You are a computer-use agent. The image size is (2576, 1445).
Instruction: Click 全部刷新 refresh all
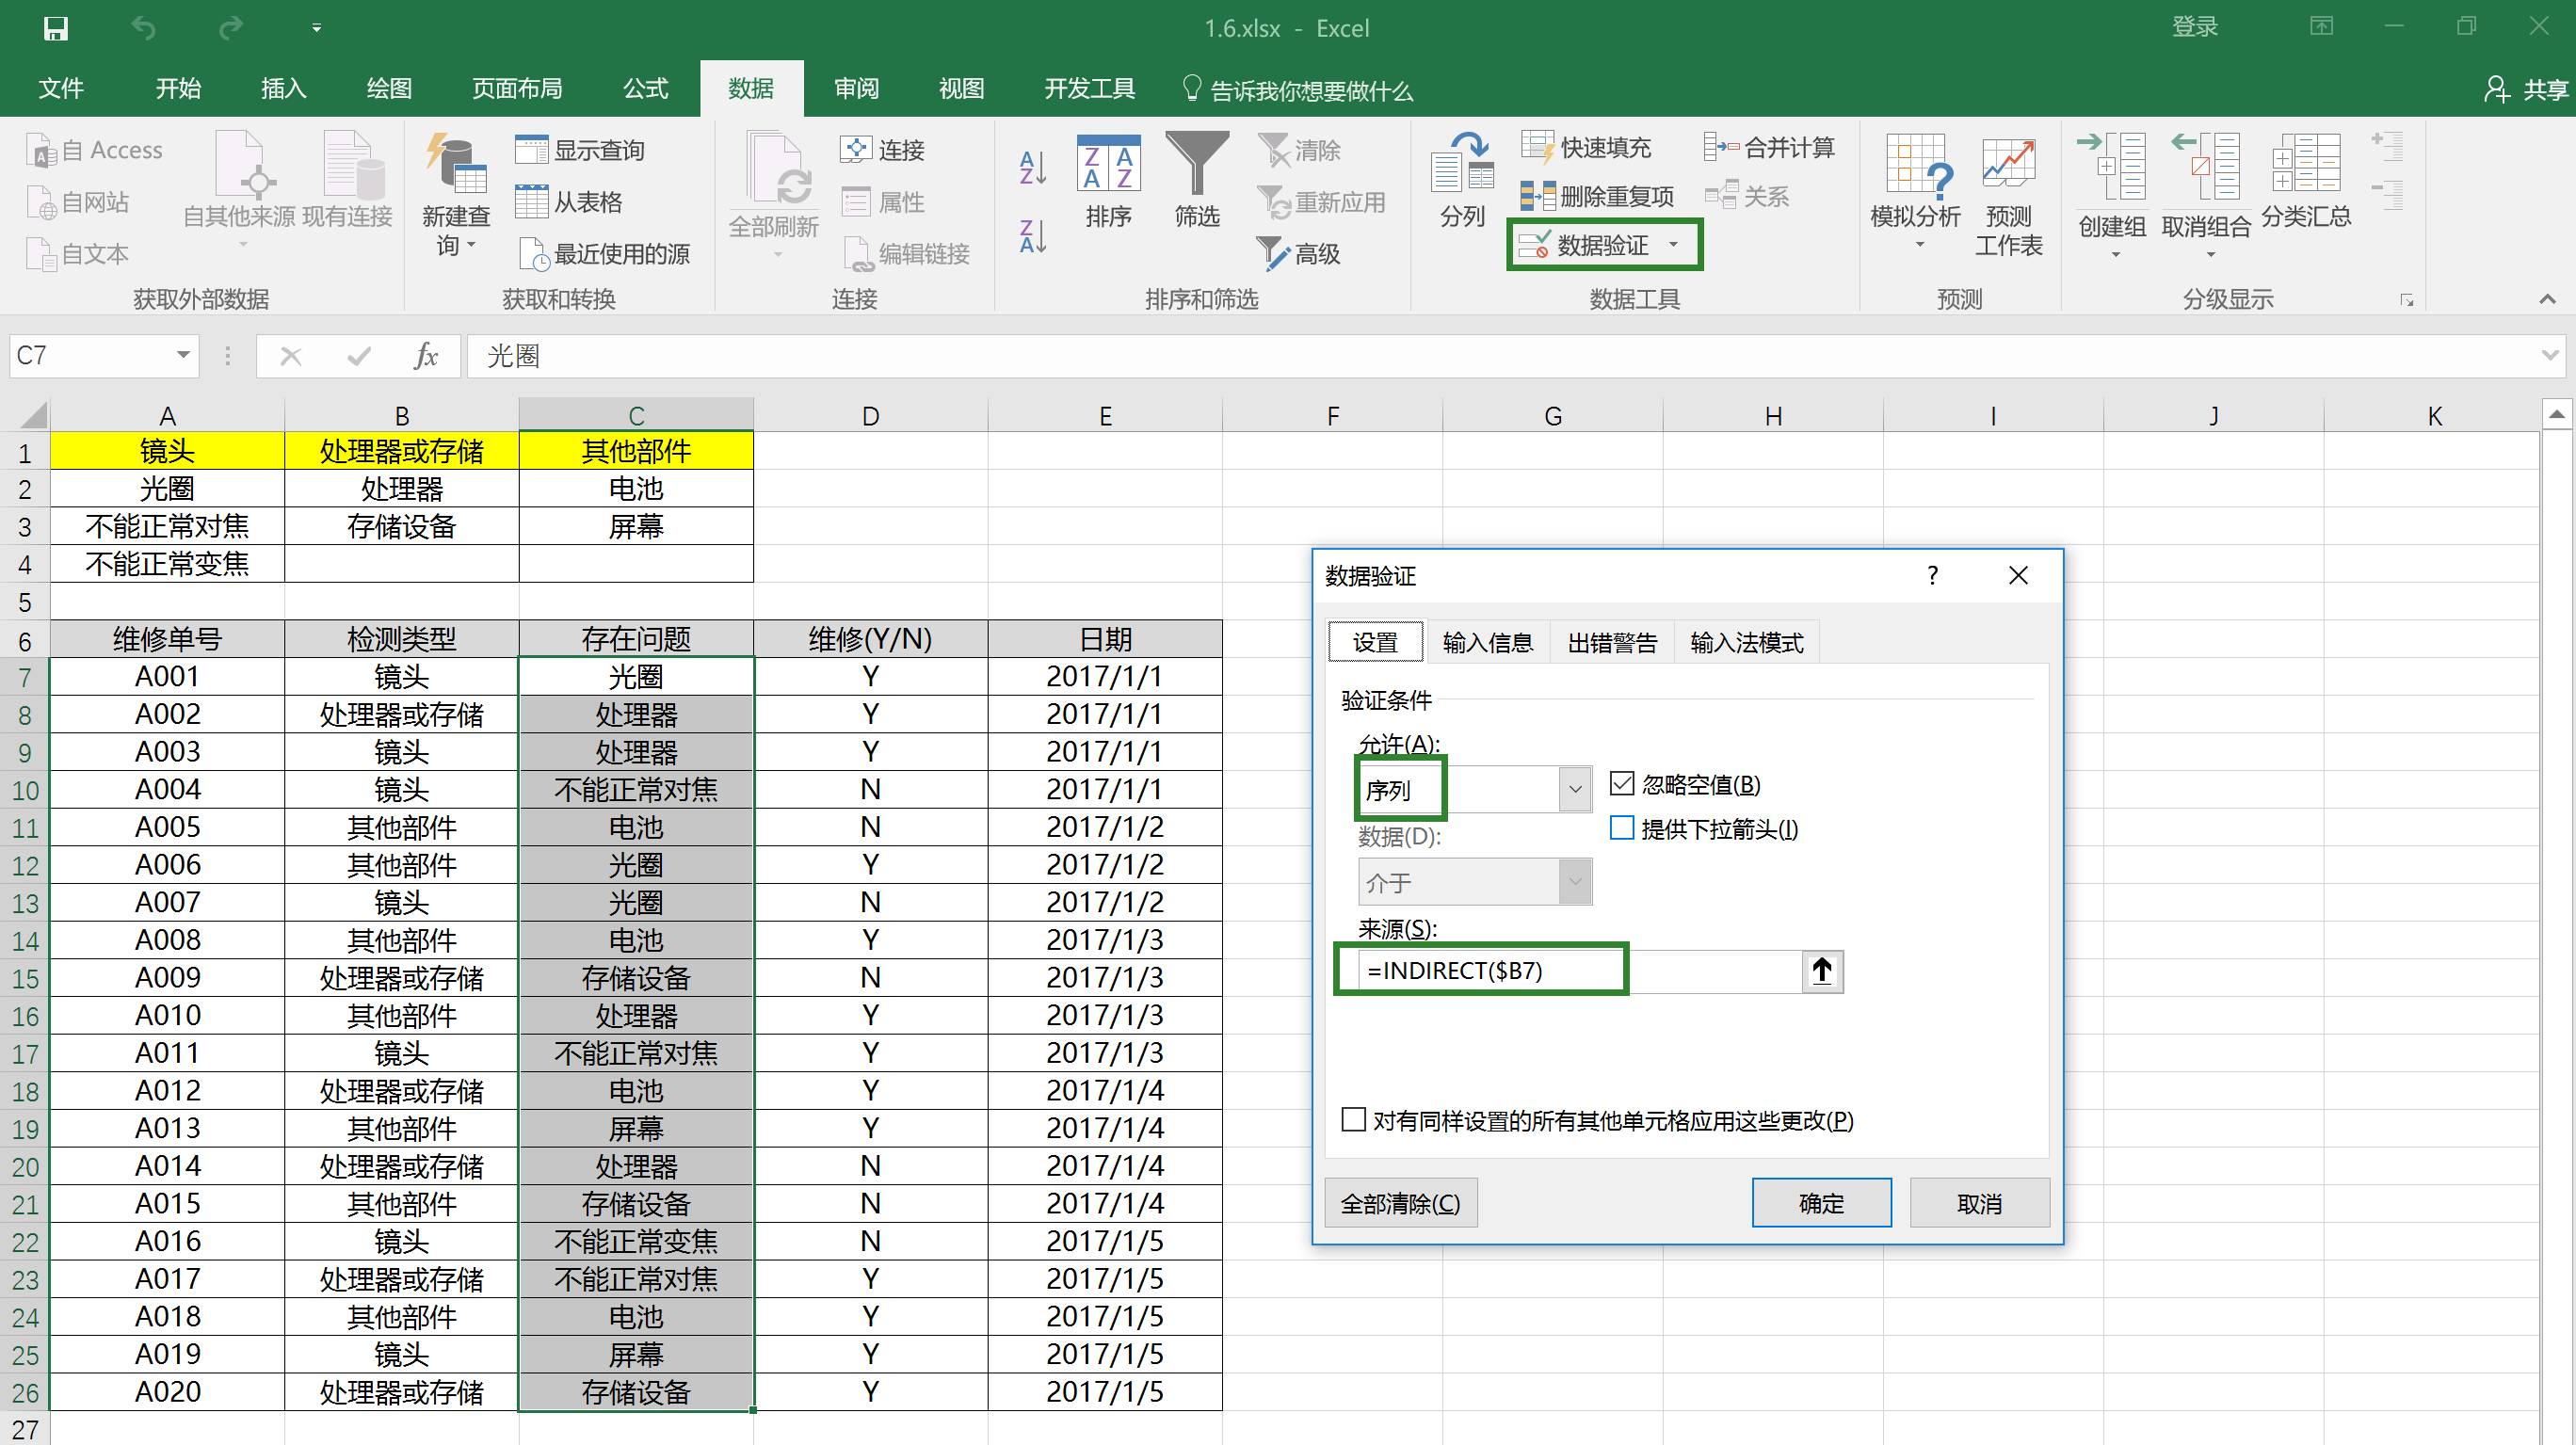coord(774,194)
